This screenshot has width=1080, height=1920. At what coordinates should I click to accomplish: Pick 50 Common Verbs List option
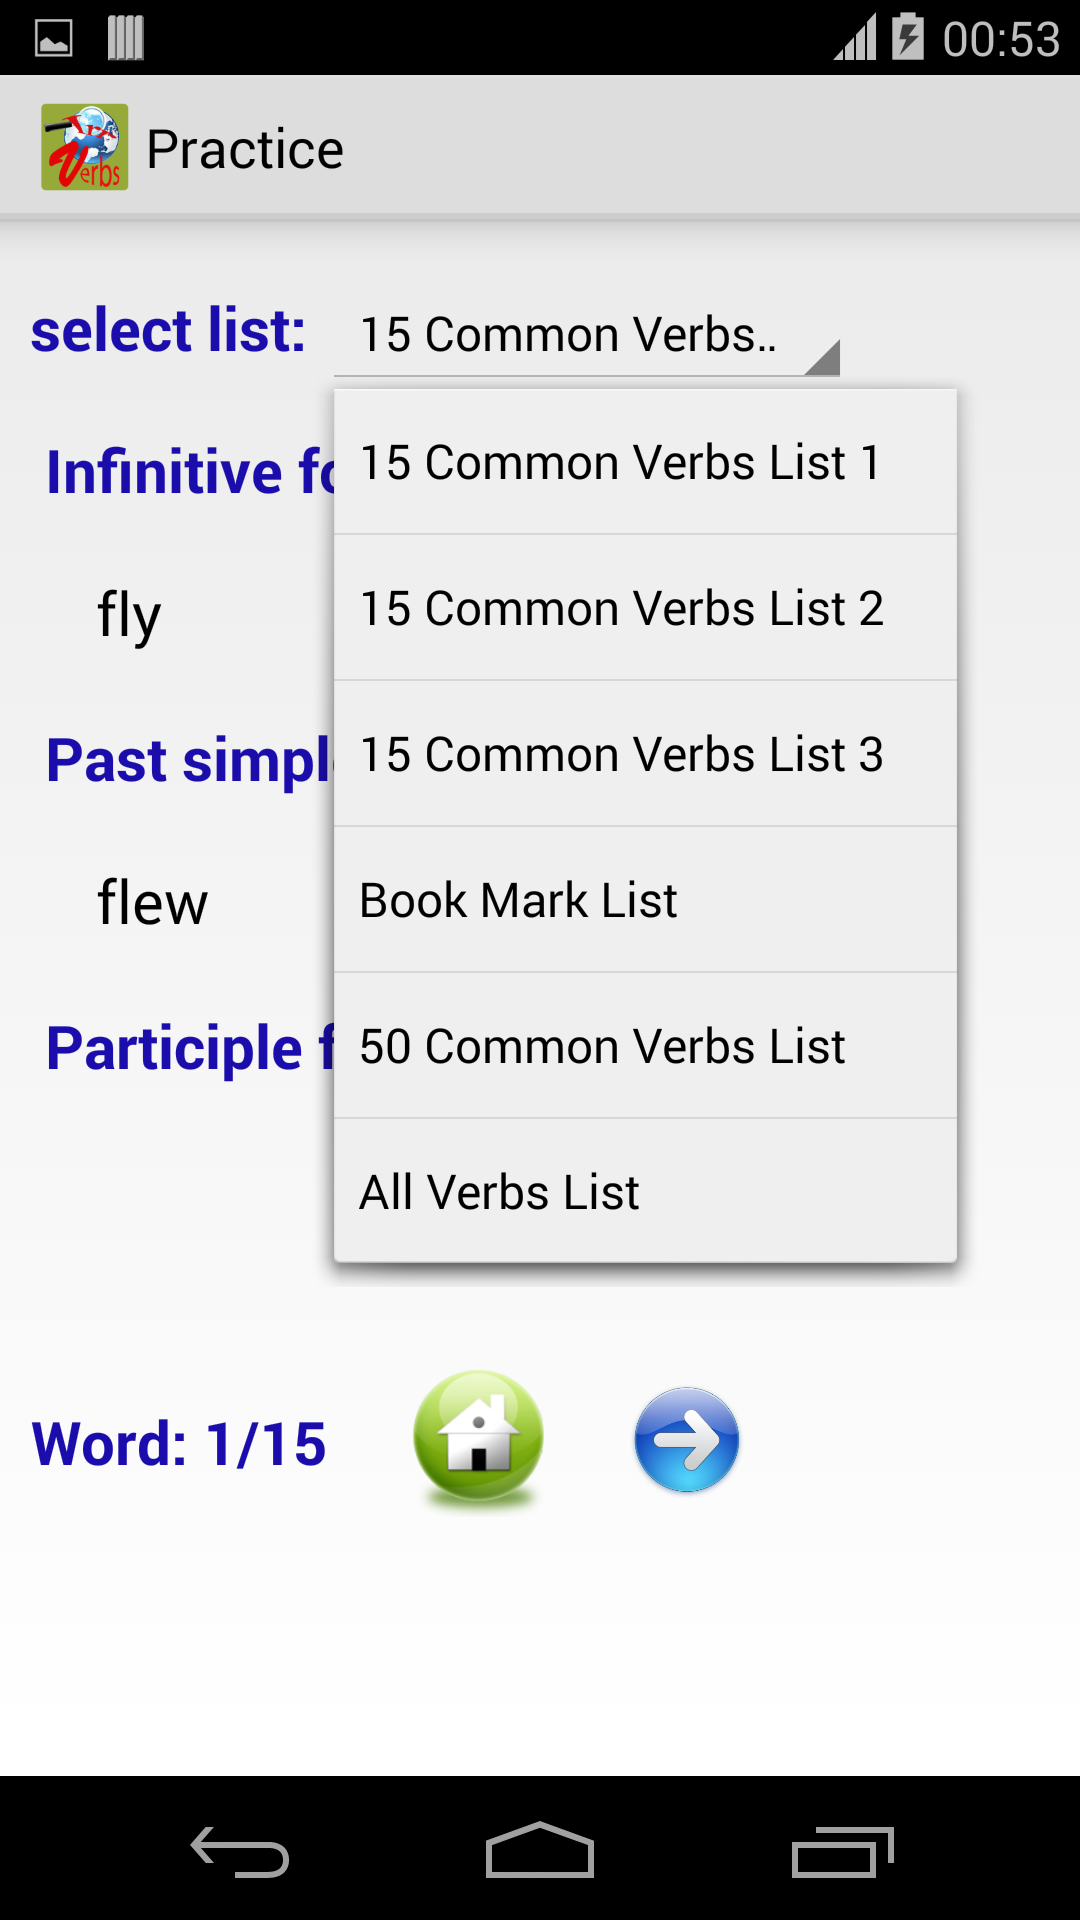[645, 1045]
